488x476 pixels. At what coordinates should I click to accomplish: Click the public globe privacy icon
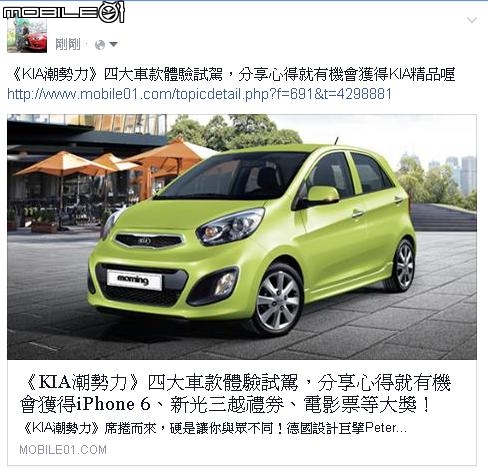click(100, 45)
